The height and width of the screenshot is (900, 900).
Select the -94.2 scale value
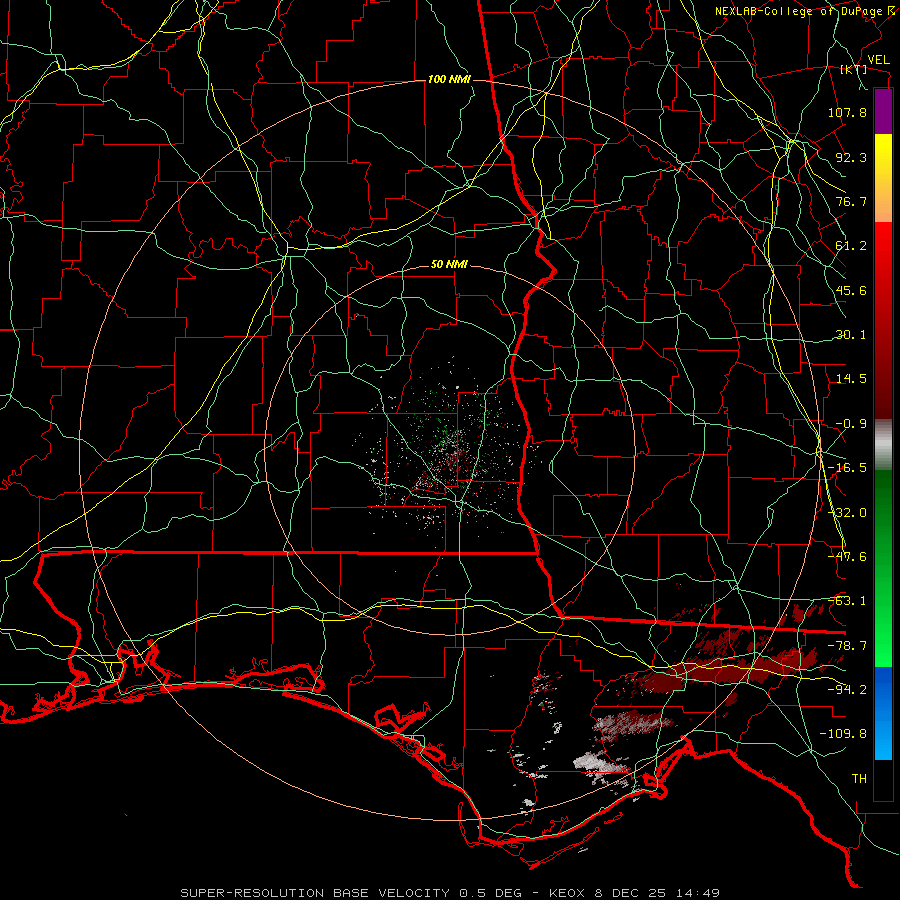pos(847,690)
